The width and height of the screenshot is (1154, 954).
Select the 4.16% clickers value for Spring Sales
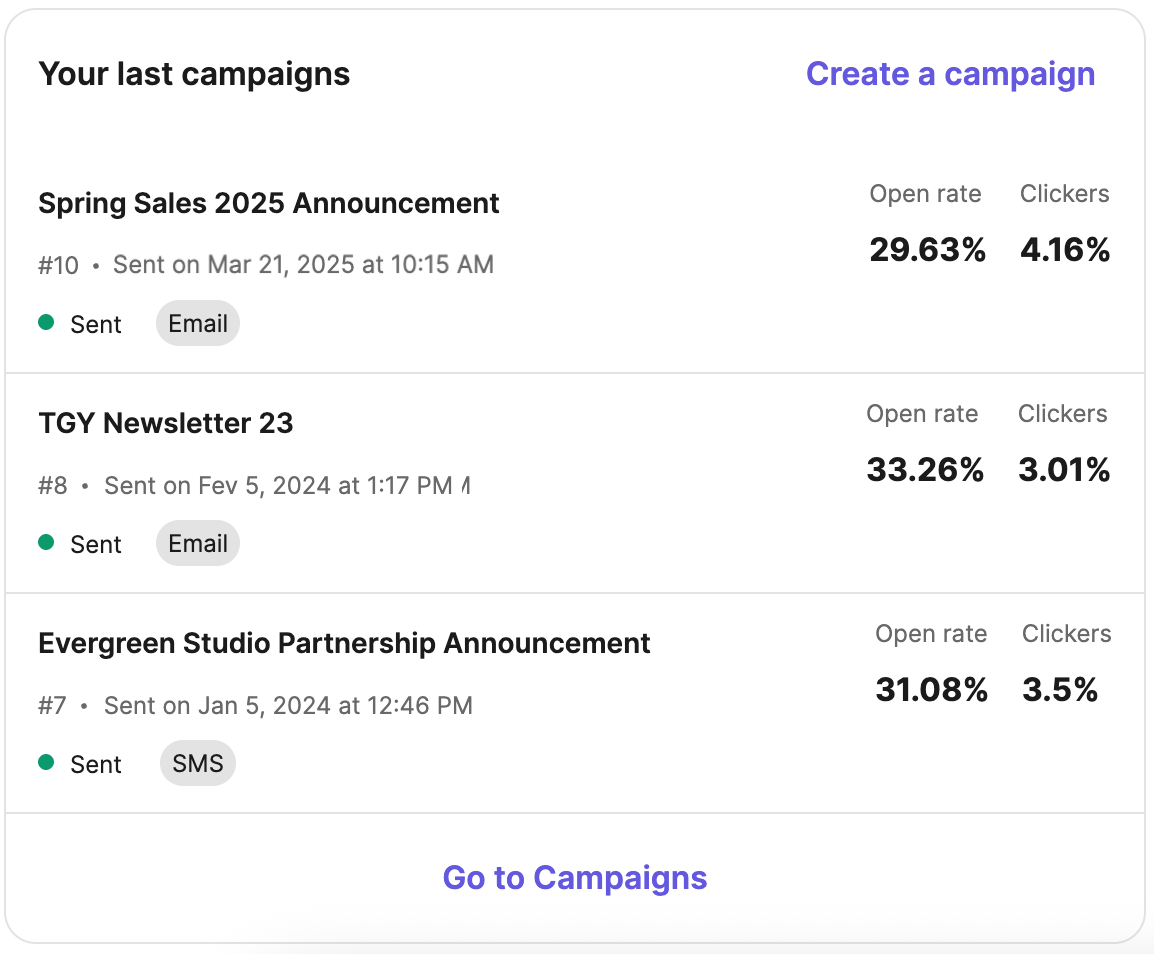[1064, 250]
